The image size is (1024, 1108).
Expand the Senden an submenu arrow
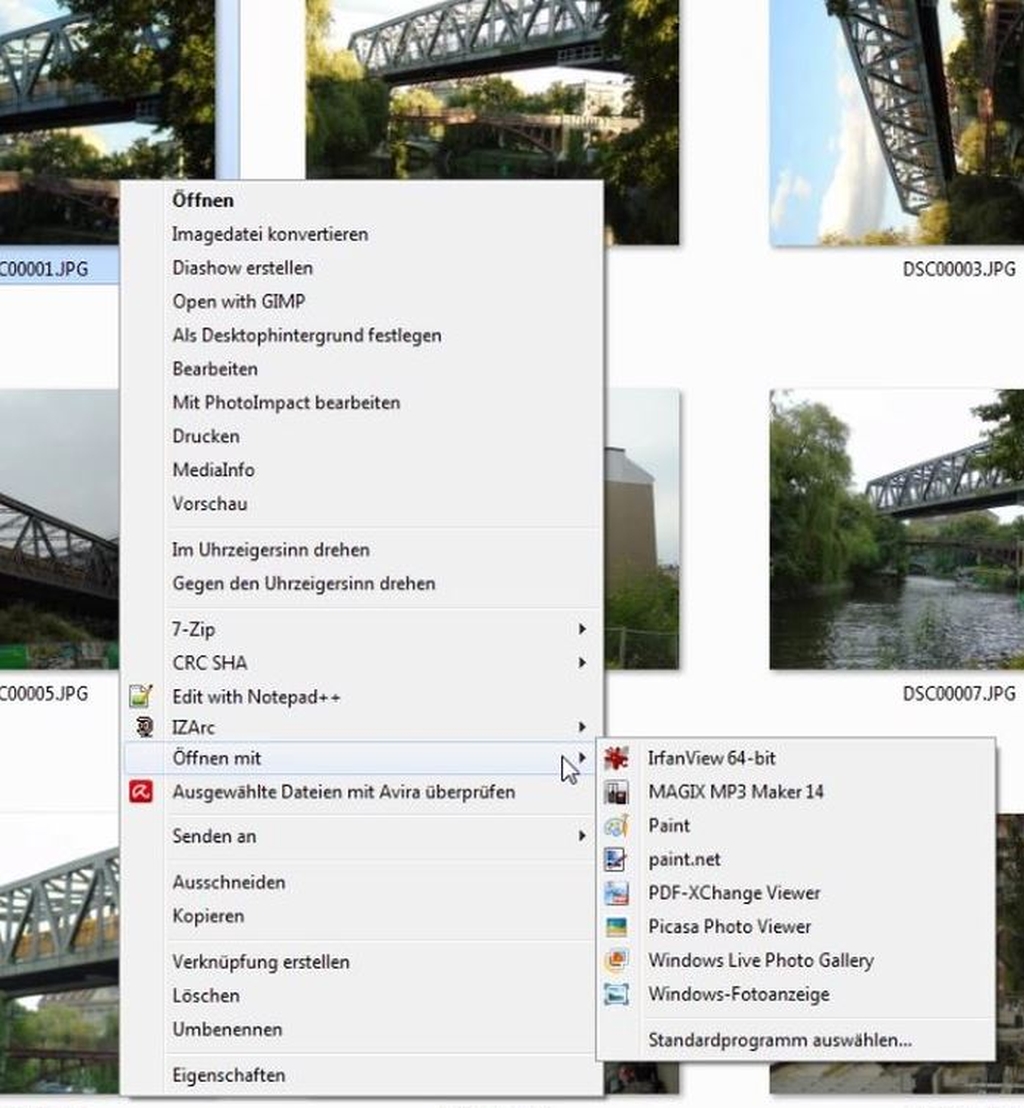pyautogui.click(x=582, y=836)
